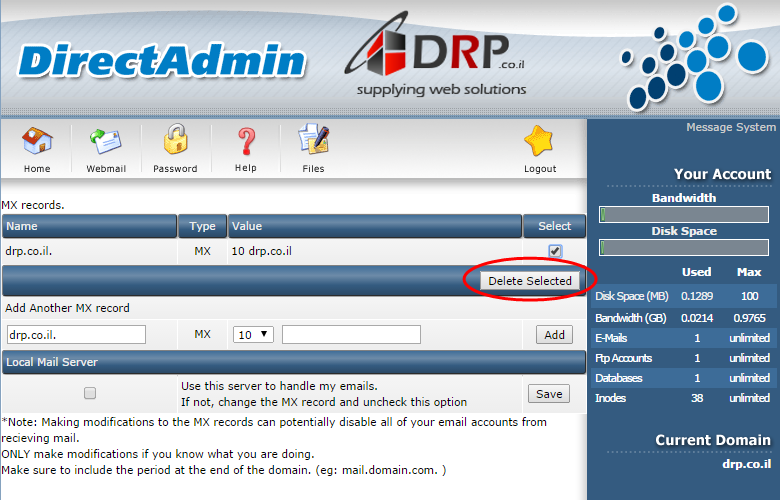Open Webmail via the envelope icon
Screen dimensions: 780x500
pos(106,142)
